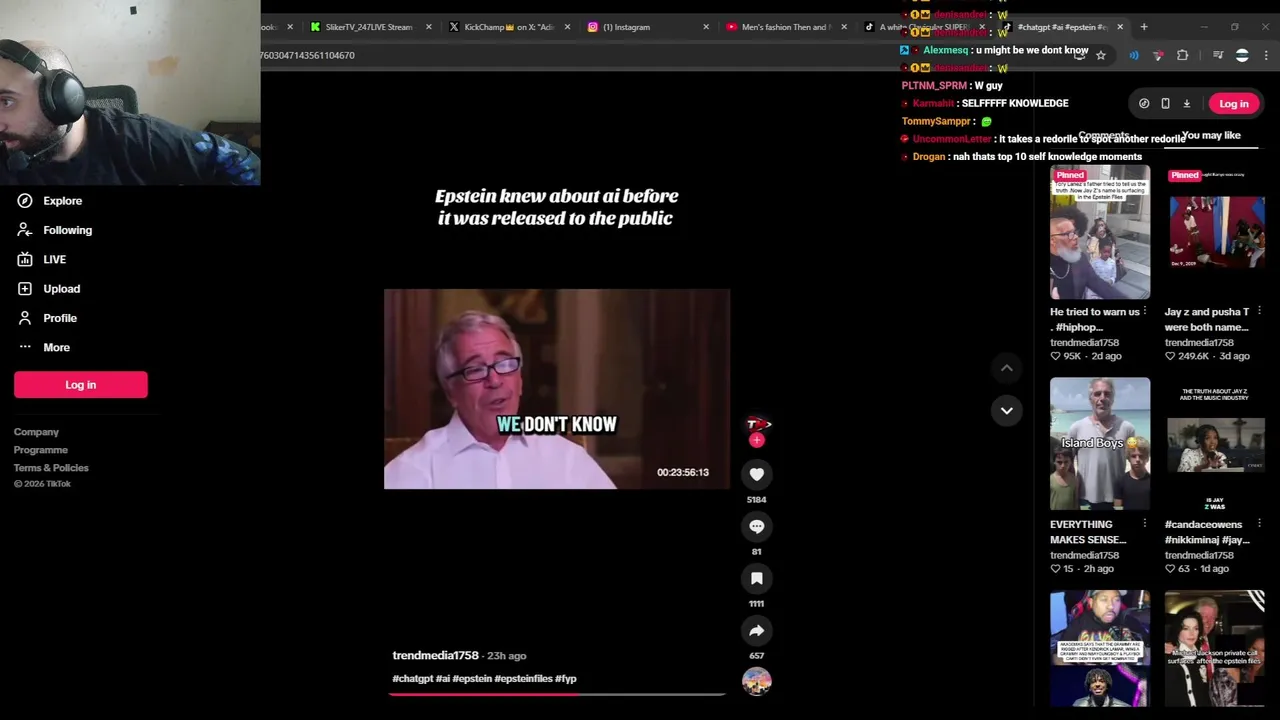The image size is (1280, 720).
Task: Open options for He tried to warn us
Action: 1145,312
